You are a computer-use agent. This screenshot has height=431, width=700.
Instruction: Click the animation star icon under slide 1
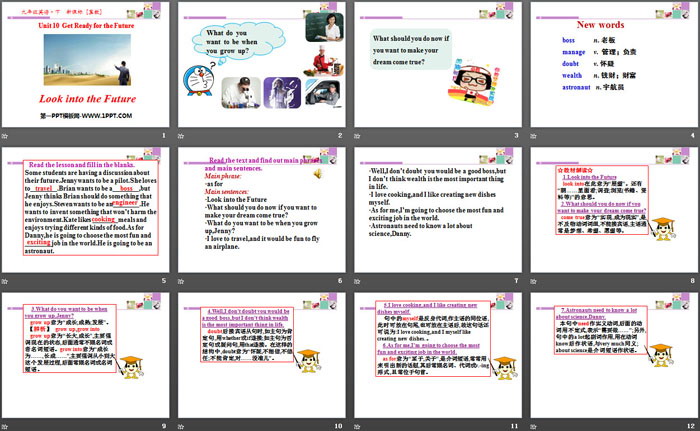[5, 136]
